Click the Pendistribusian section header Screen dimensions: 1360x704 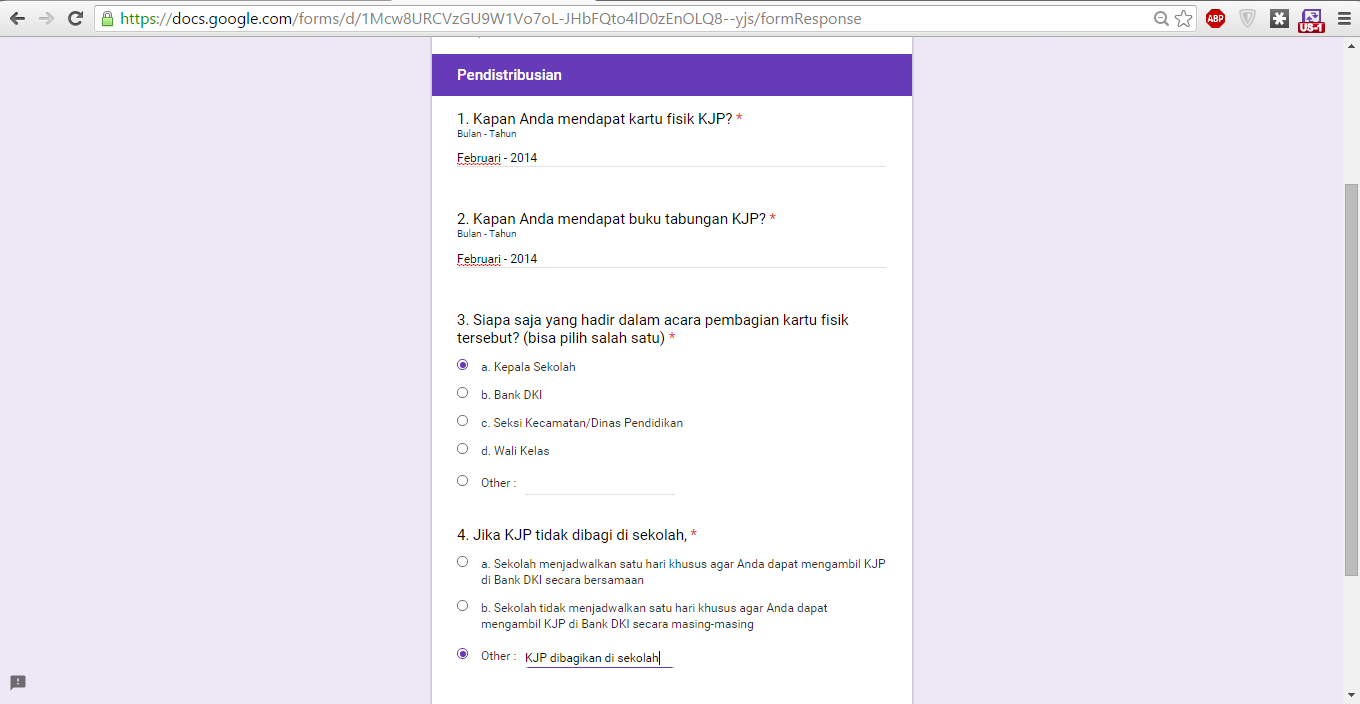[672, 75]
